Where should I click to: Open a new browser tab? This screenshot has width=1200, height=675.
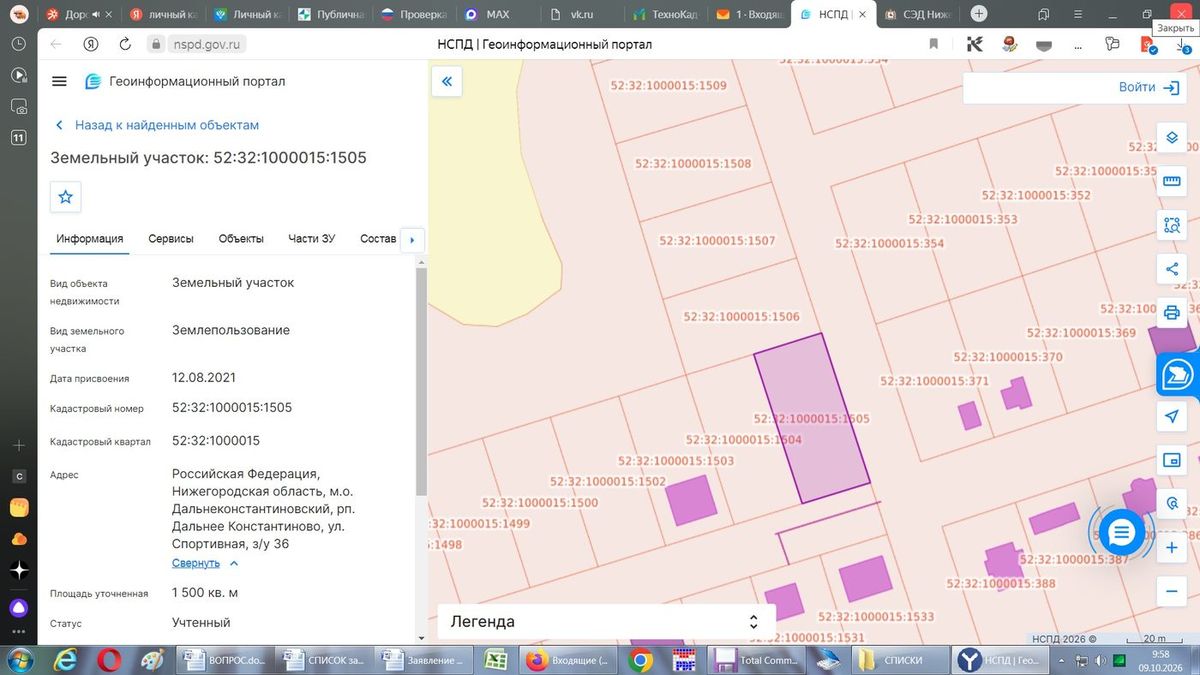click(979, 14)
